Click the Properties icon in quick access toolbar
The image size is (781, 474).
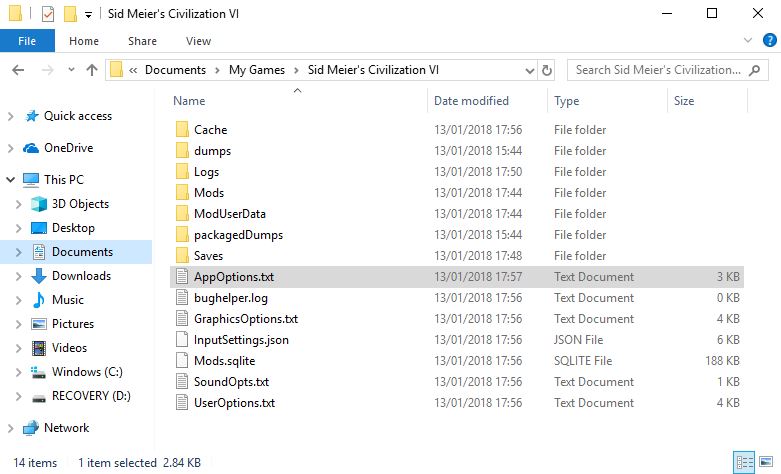(48, 13)
